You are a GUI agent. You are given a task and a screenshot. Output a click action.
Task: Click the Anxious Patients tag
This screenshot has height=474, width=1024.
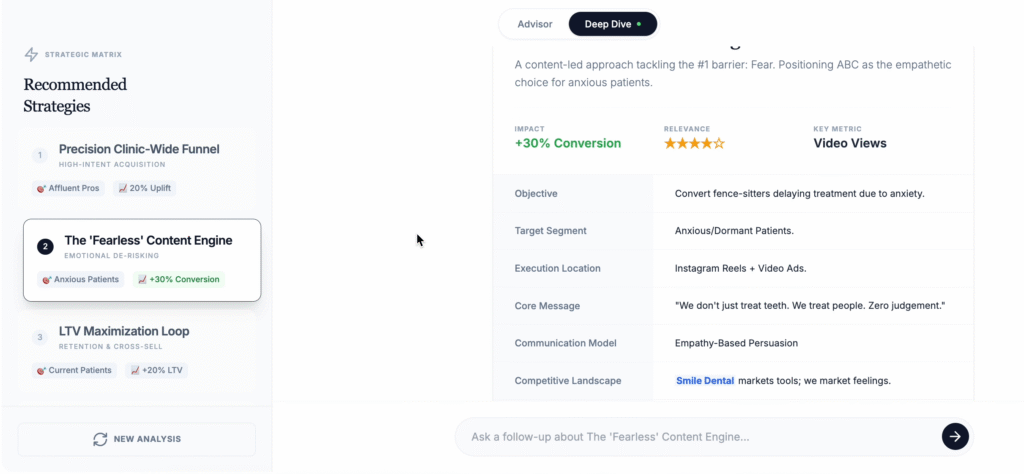pyautogui.click(x=80, y=279)
